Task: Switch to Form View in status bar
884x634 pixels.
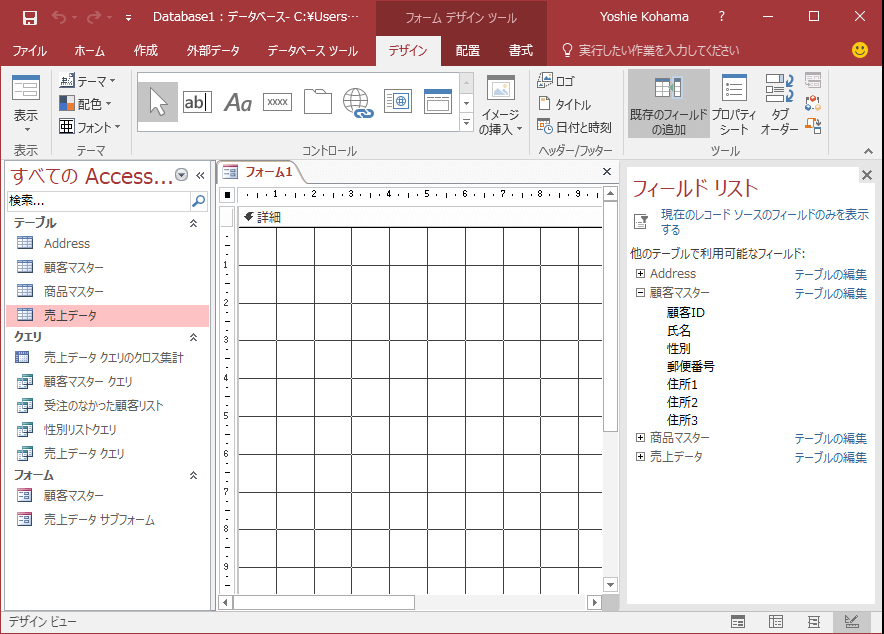Action: pyautogui.click(x=737, y=622)
